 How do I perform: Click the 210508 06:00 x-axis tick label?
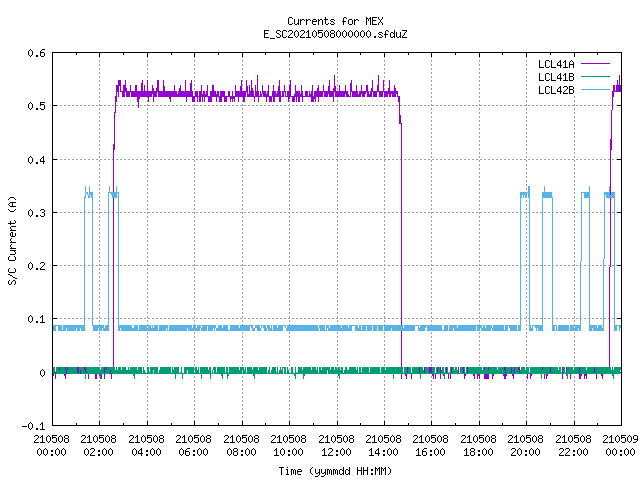(193, 445)
